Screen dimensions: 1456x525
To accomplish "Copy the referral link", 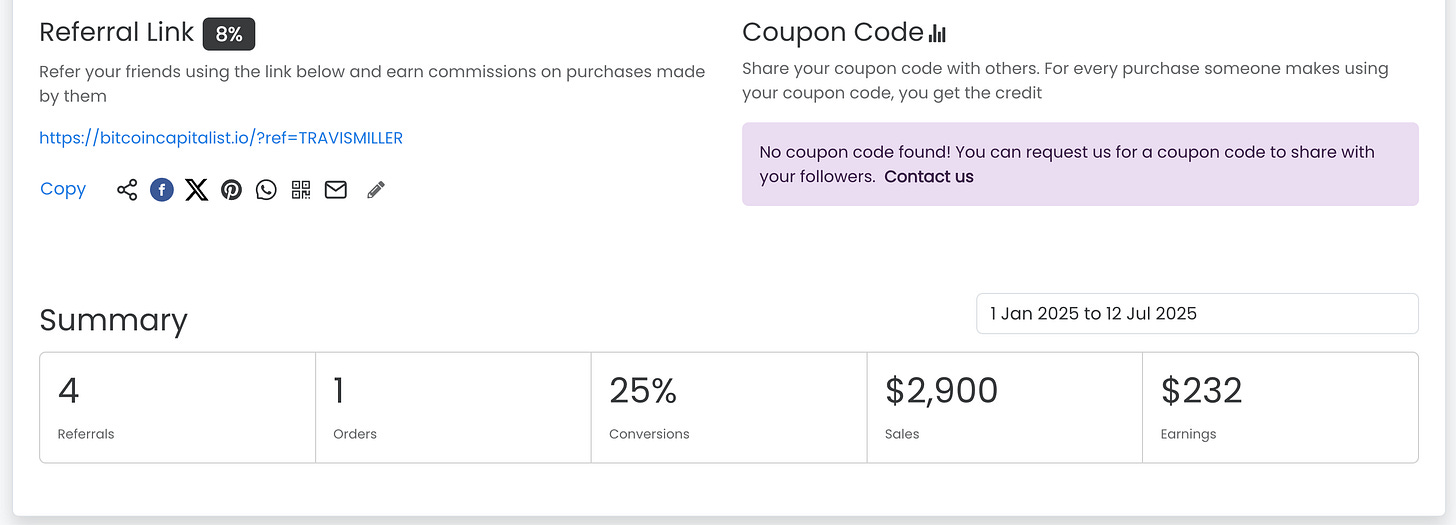I will point(63,189).
